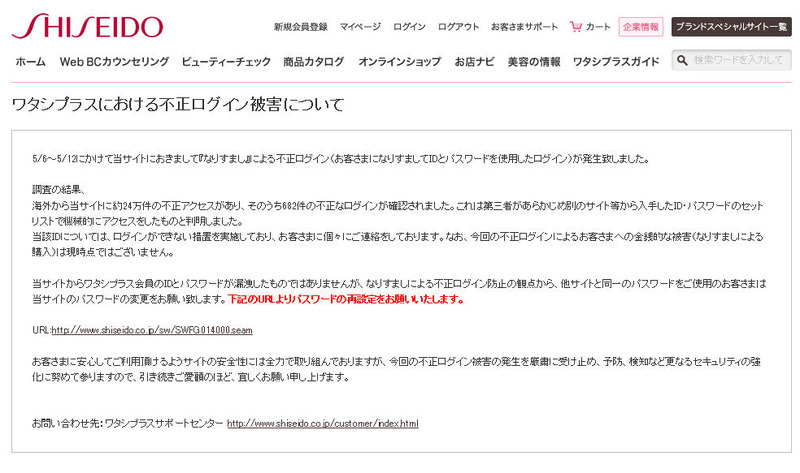Click the ログアウト link

(x=458, y=27)
